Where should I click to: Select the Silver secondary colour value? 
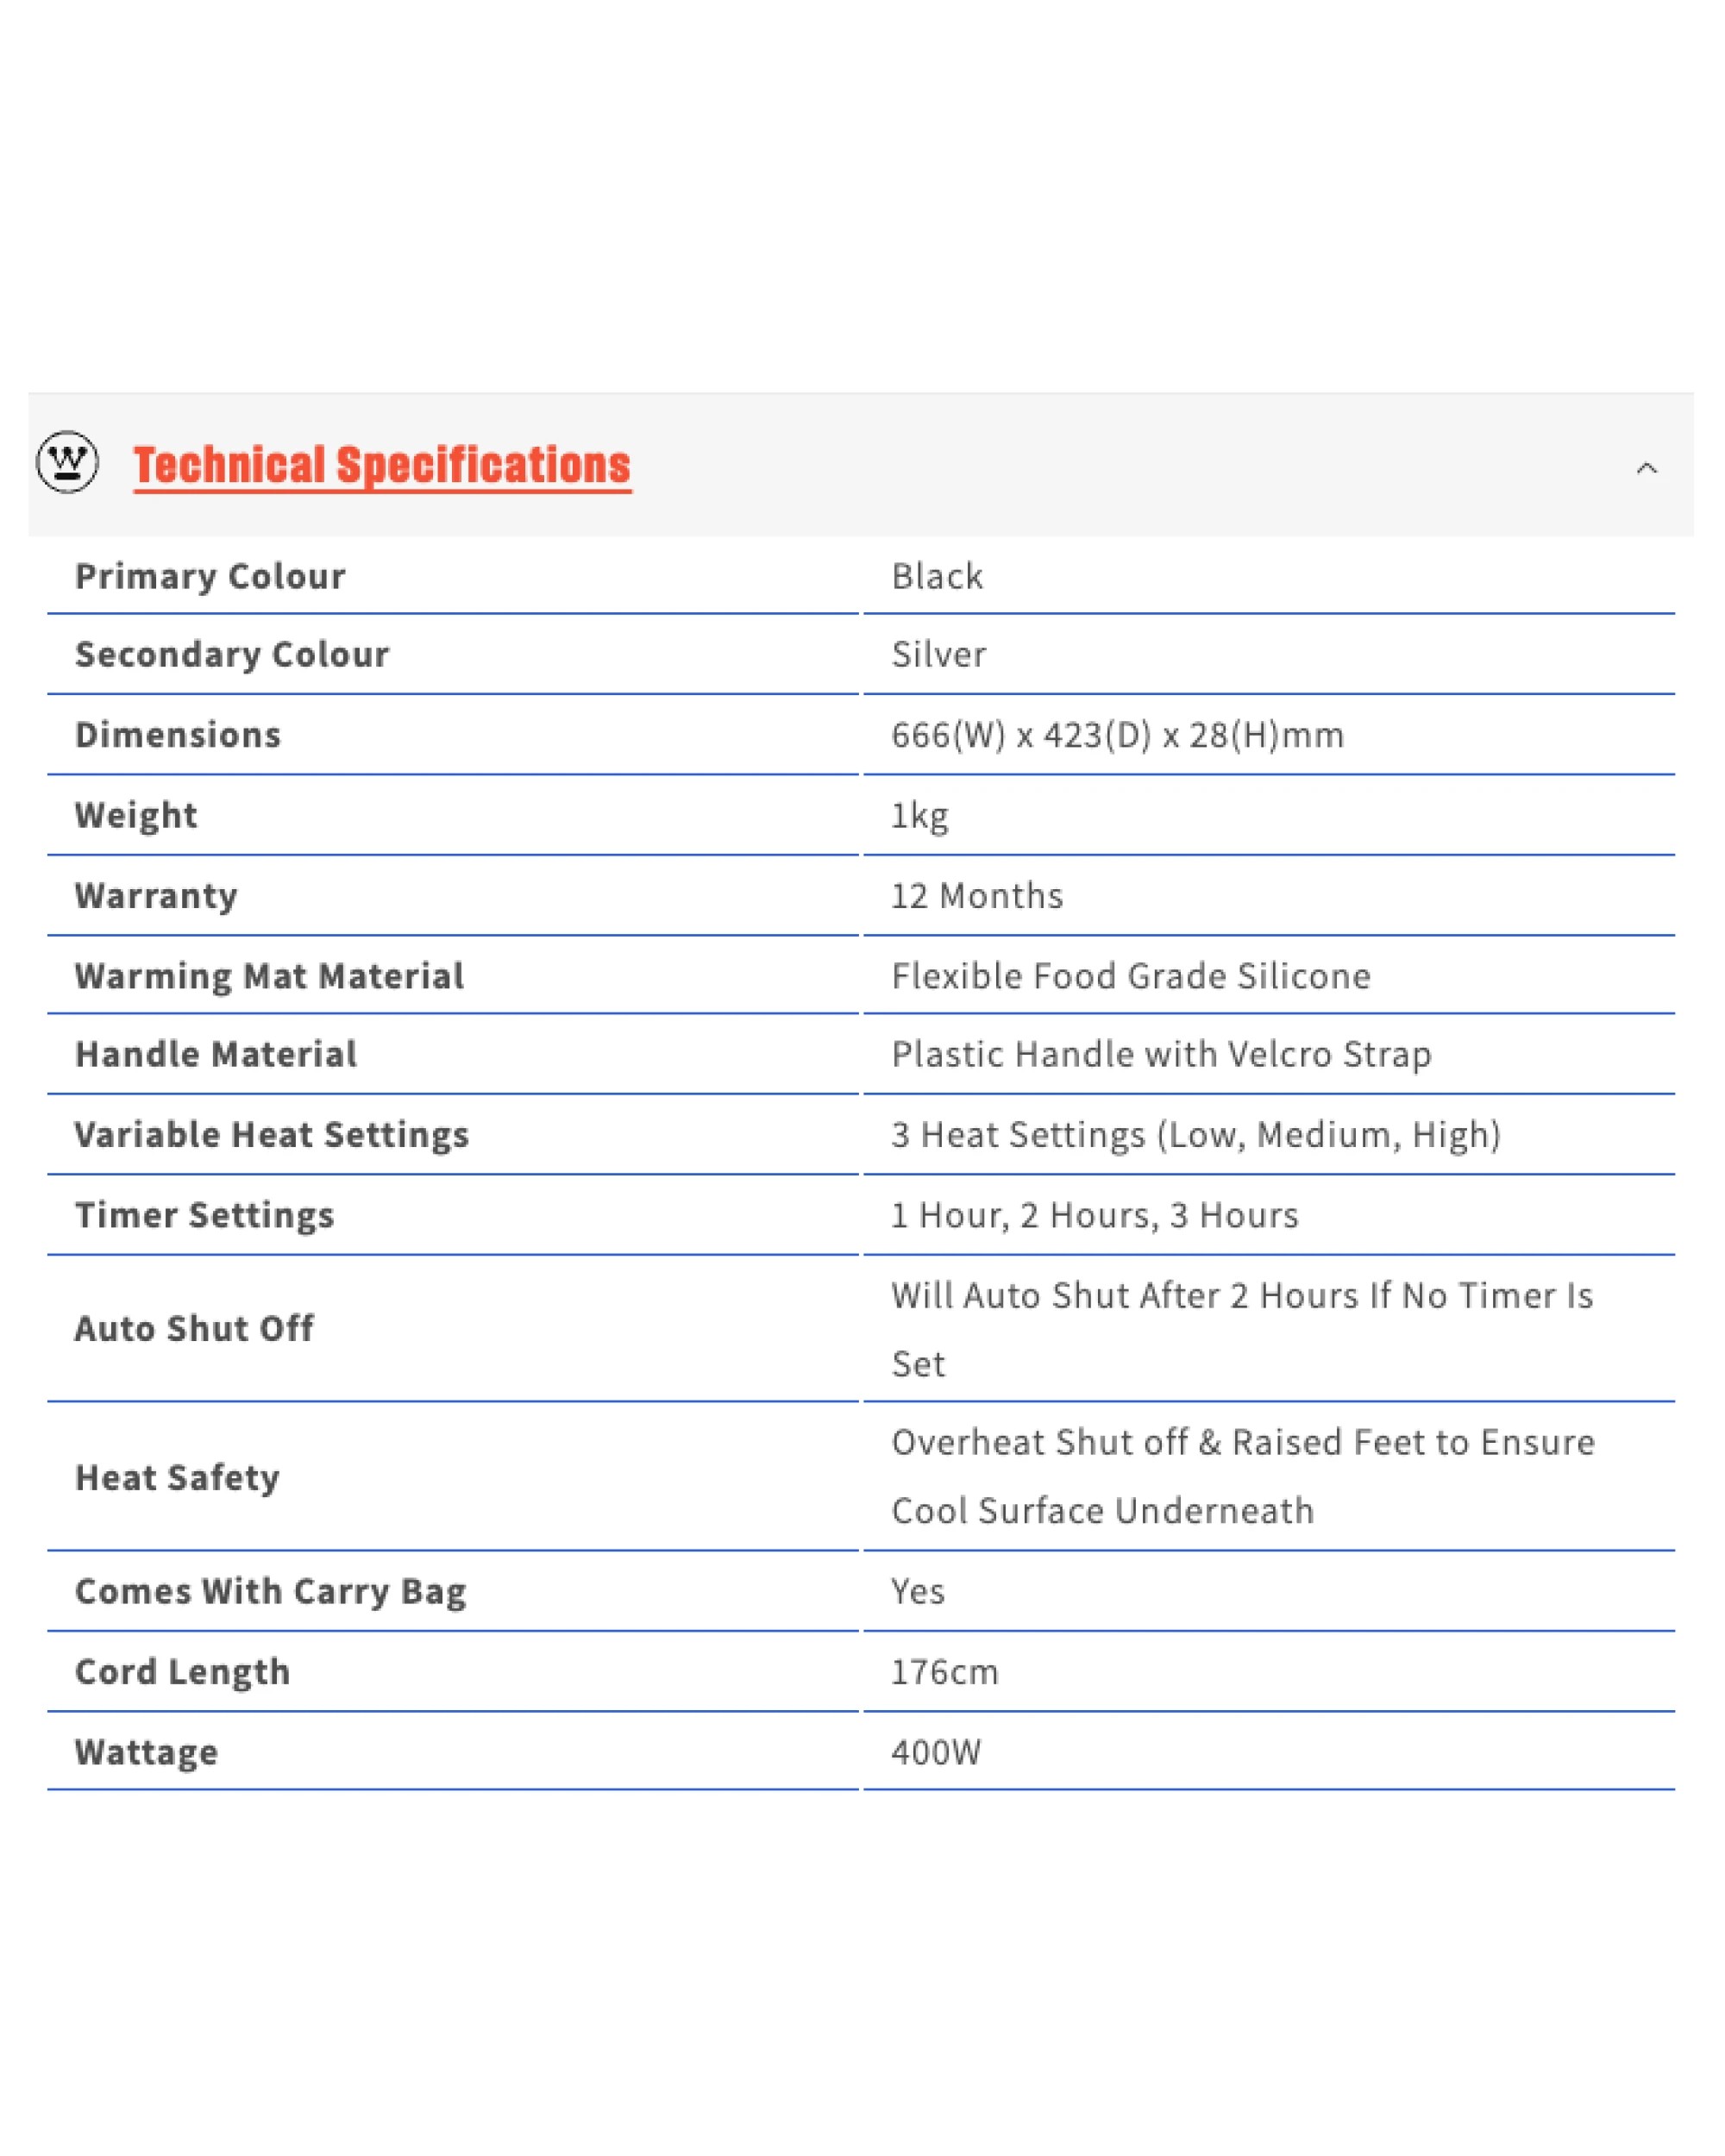[x=938, y=654]
